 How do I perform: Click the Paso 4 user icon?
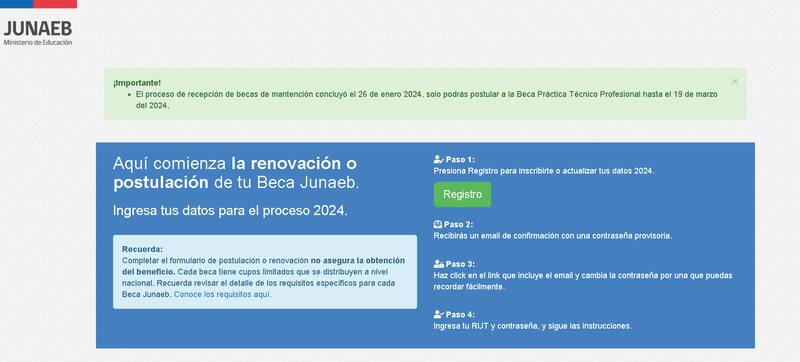coord(438,315)
